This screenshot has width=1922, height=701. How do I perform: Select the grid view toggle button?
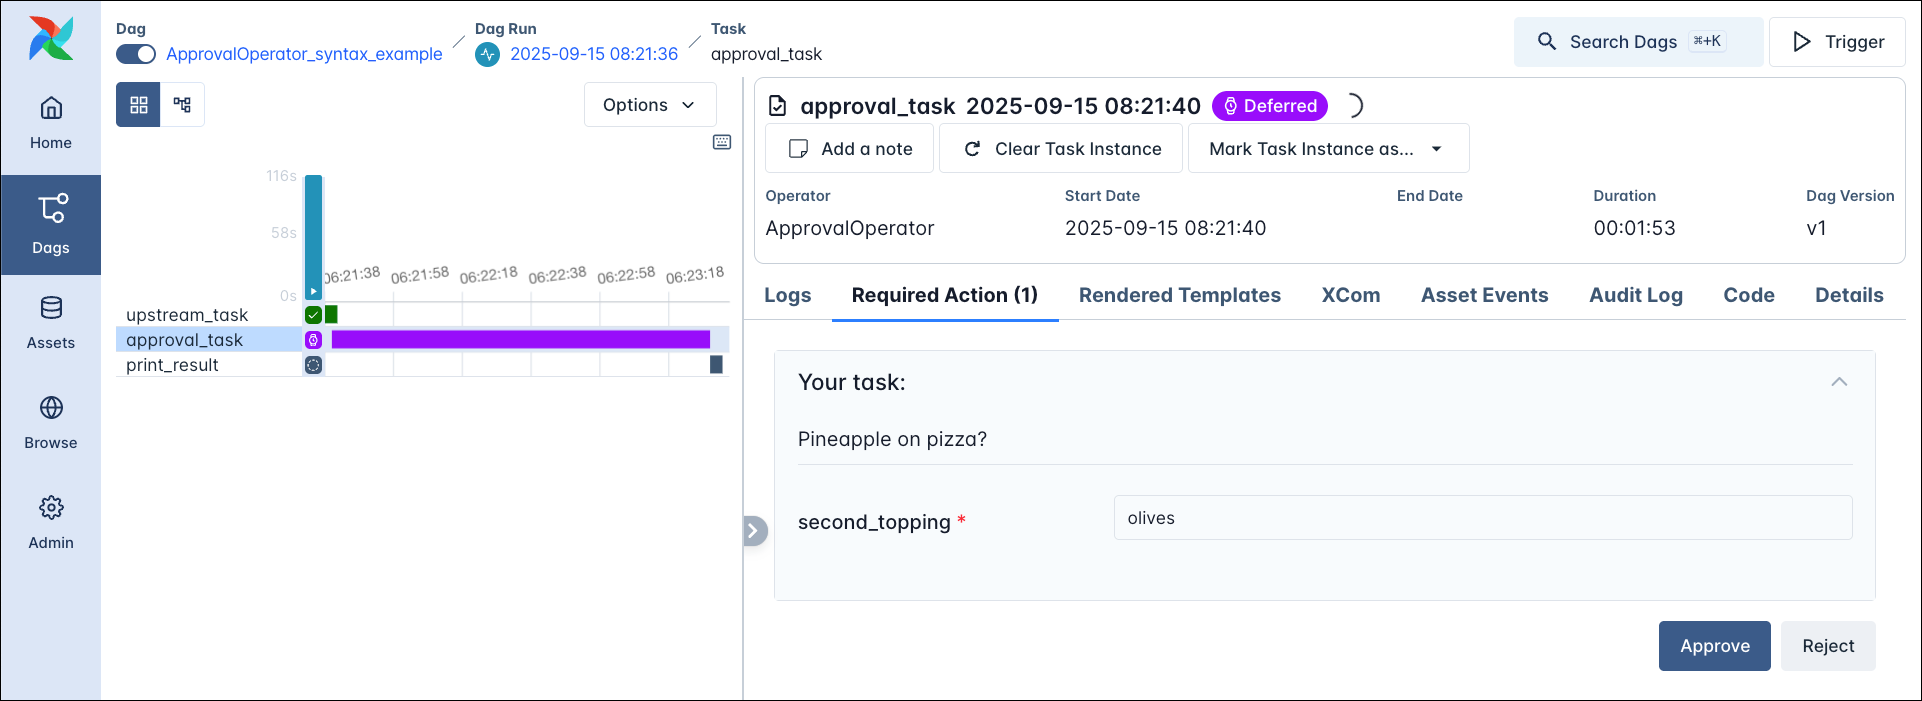coord(138,105)
